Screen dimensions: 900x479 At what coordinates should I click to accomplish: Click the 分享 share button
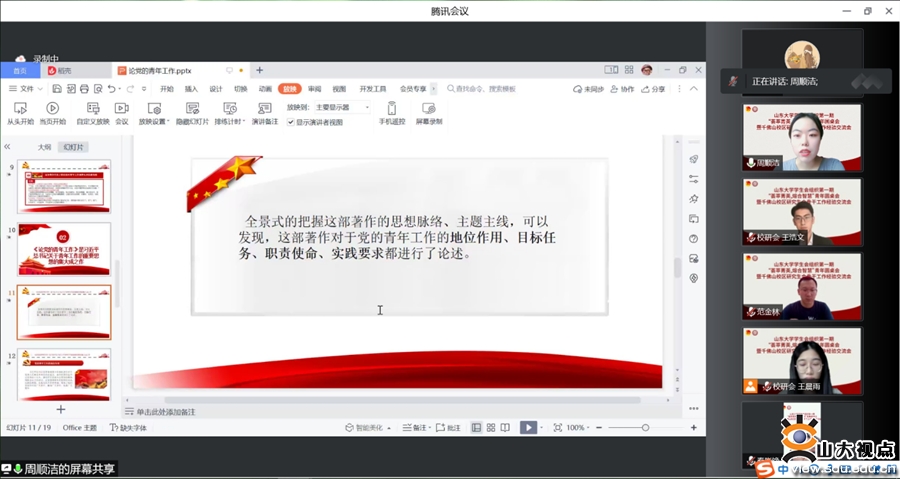pos(653,89)
